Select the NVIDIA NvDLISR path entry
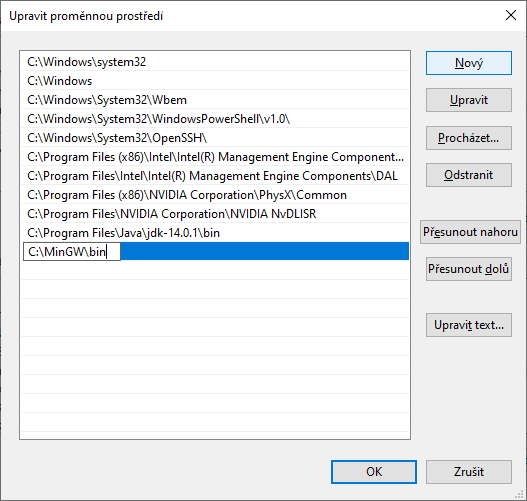527x501 pixels. click(x=215, y=214)
